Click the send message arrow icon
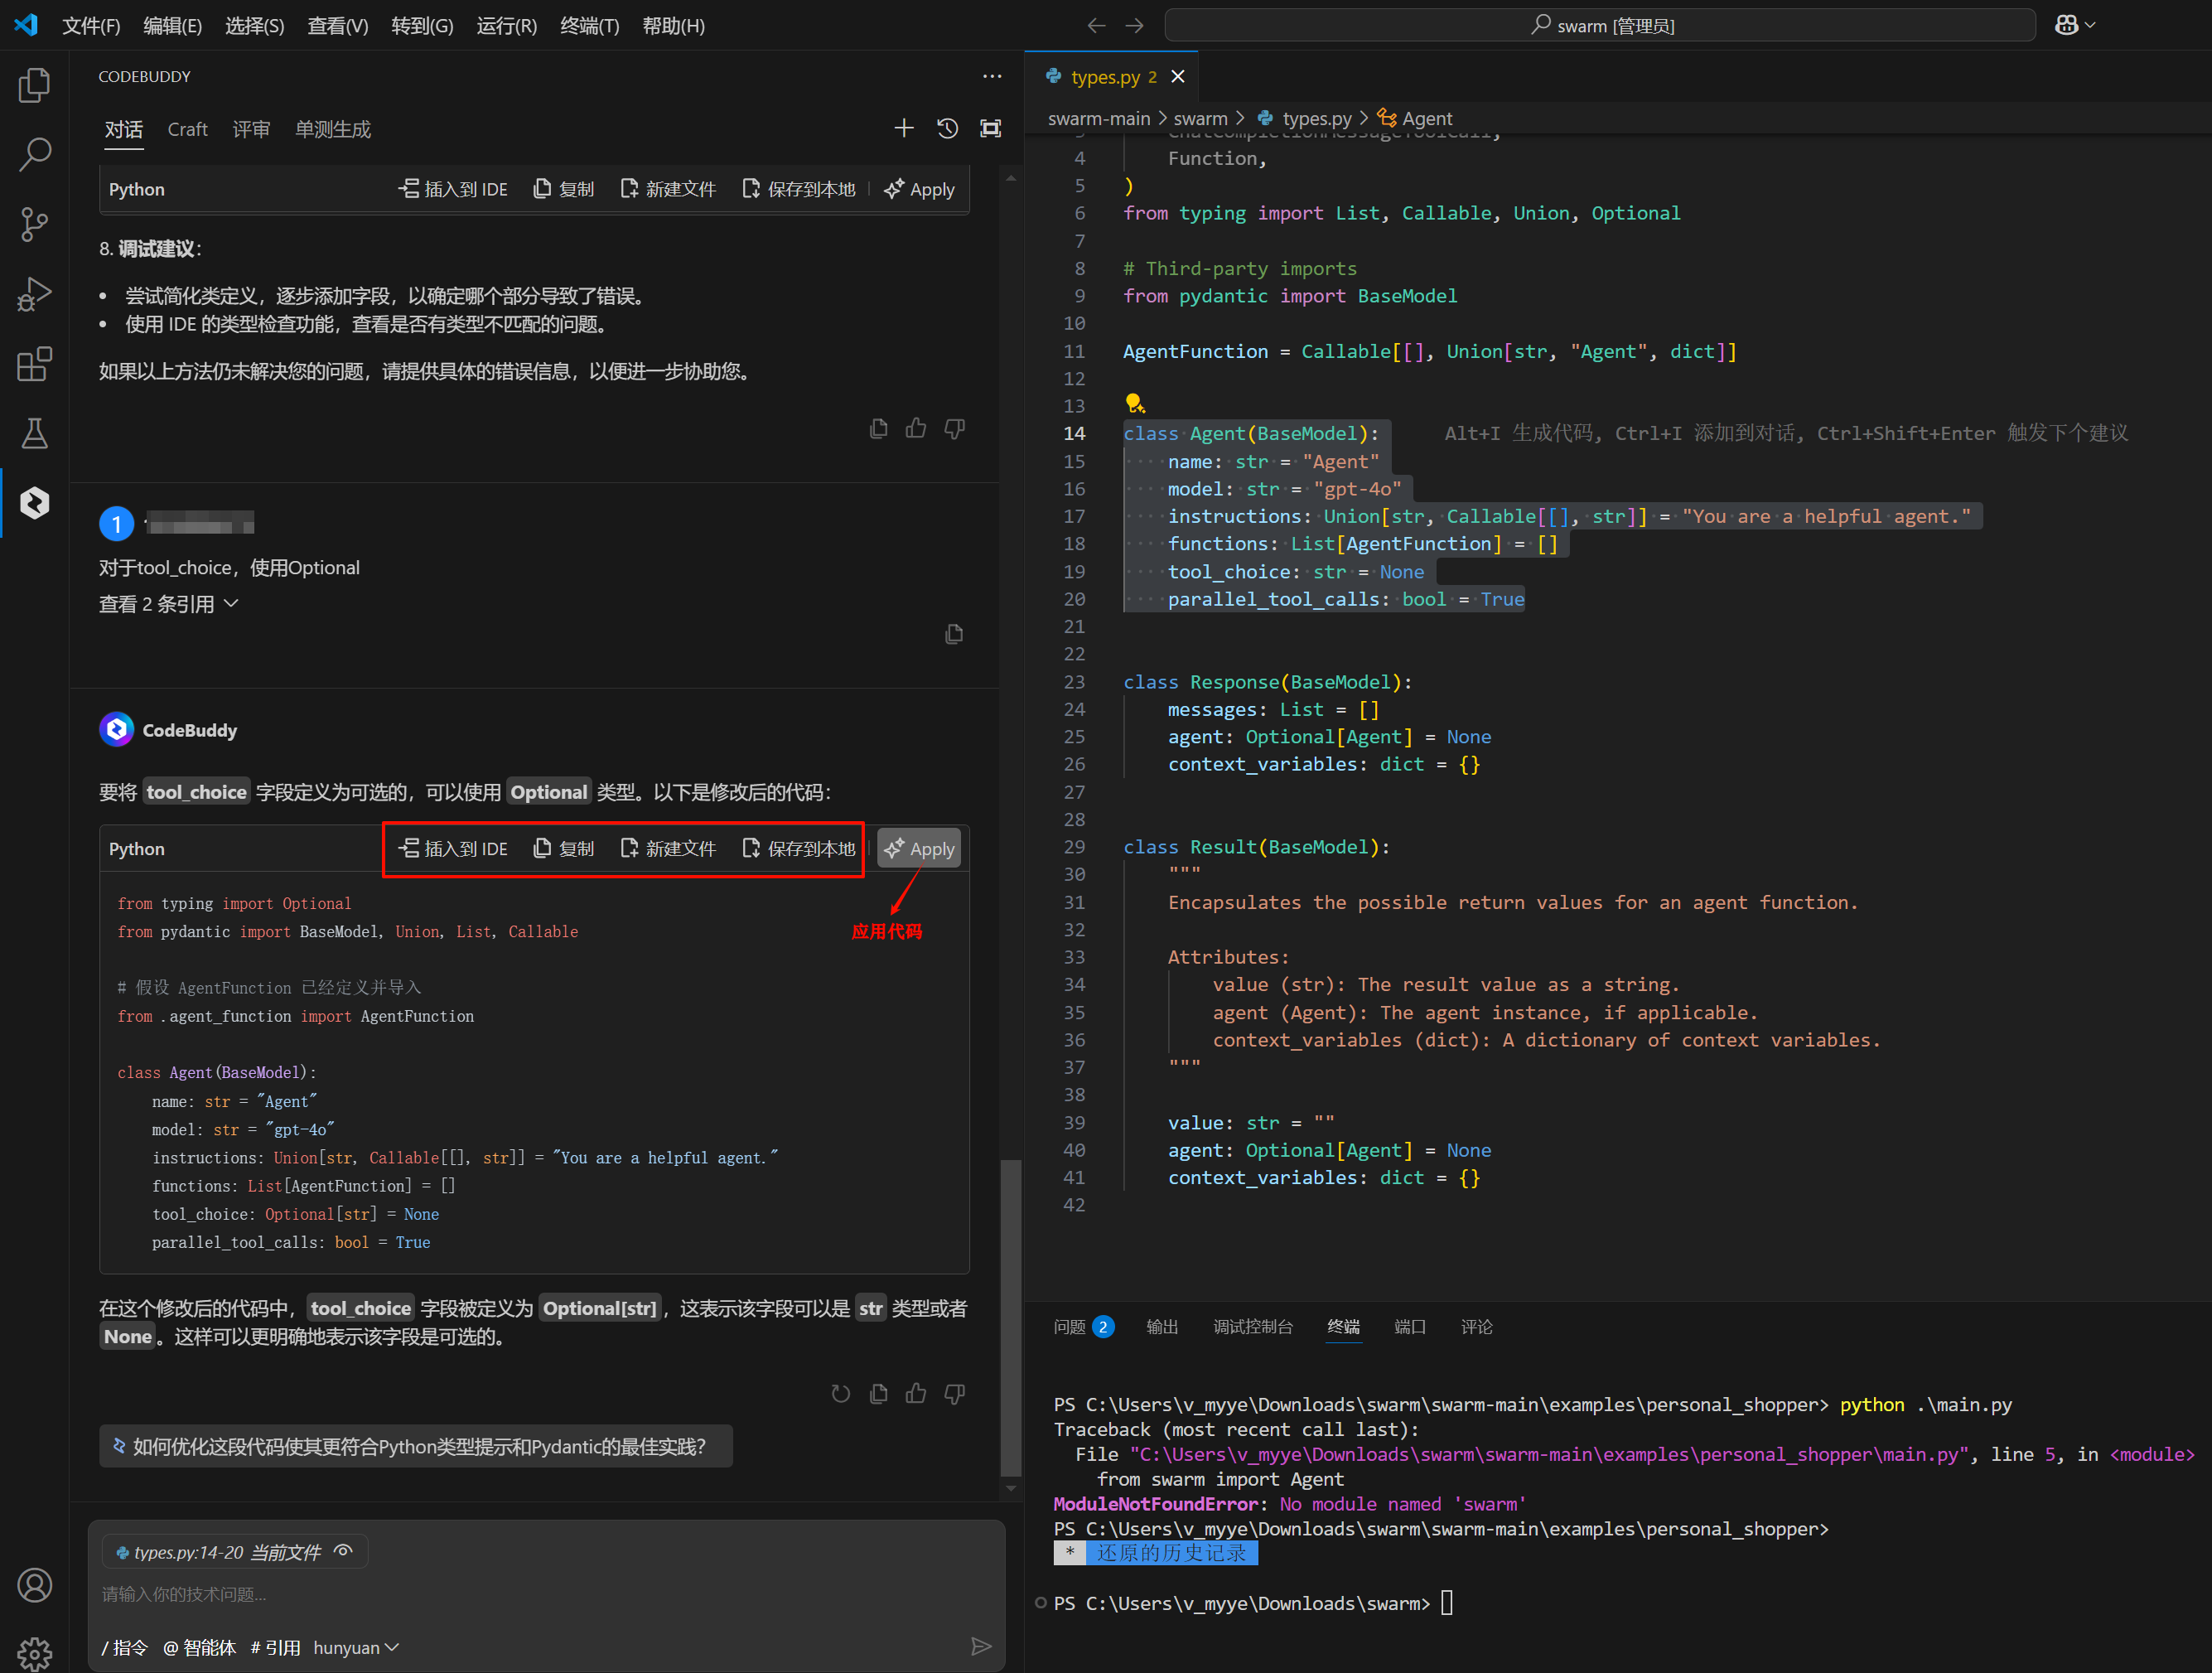Image resolution: width=2212 pixels, height=1673 pixels. tap(981, 1646)
